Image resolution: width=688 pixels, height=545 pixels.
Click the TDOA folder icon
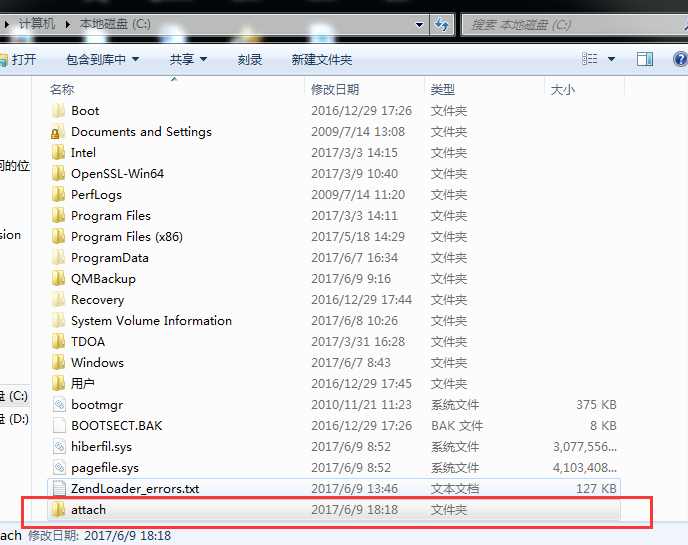pyautogui.click(x=58, y=341)
